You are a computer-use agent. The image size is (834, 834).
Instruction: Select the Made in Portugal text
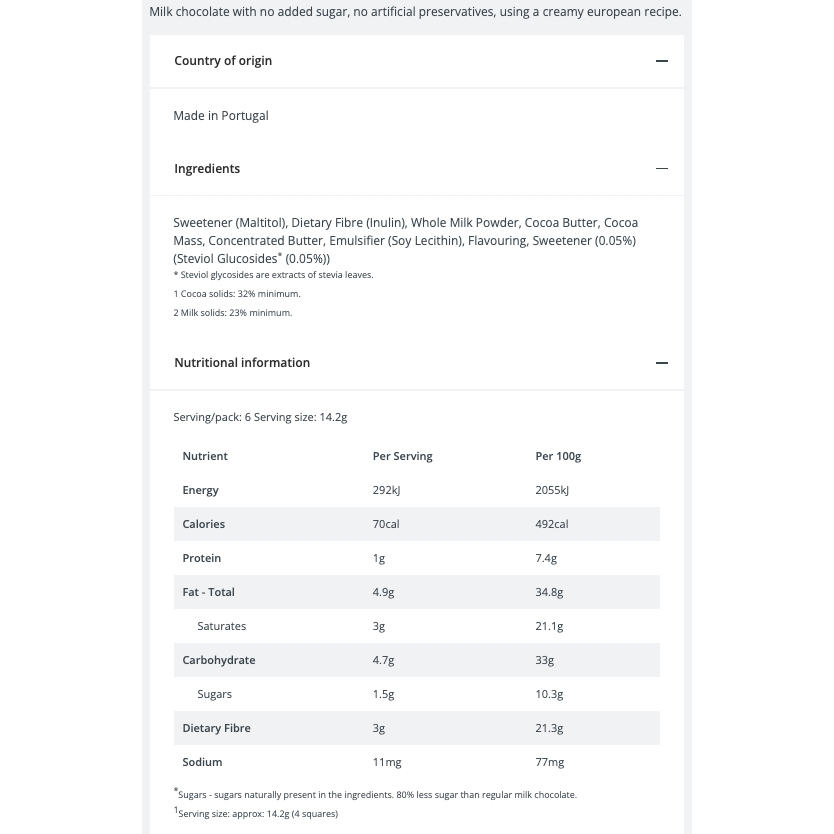[x=221, y=115]
